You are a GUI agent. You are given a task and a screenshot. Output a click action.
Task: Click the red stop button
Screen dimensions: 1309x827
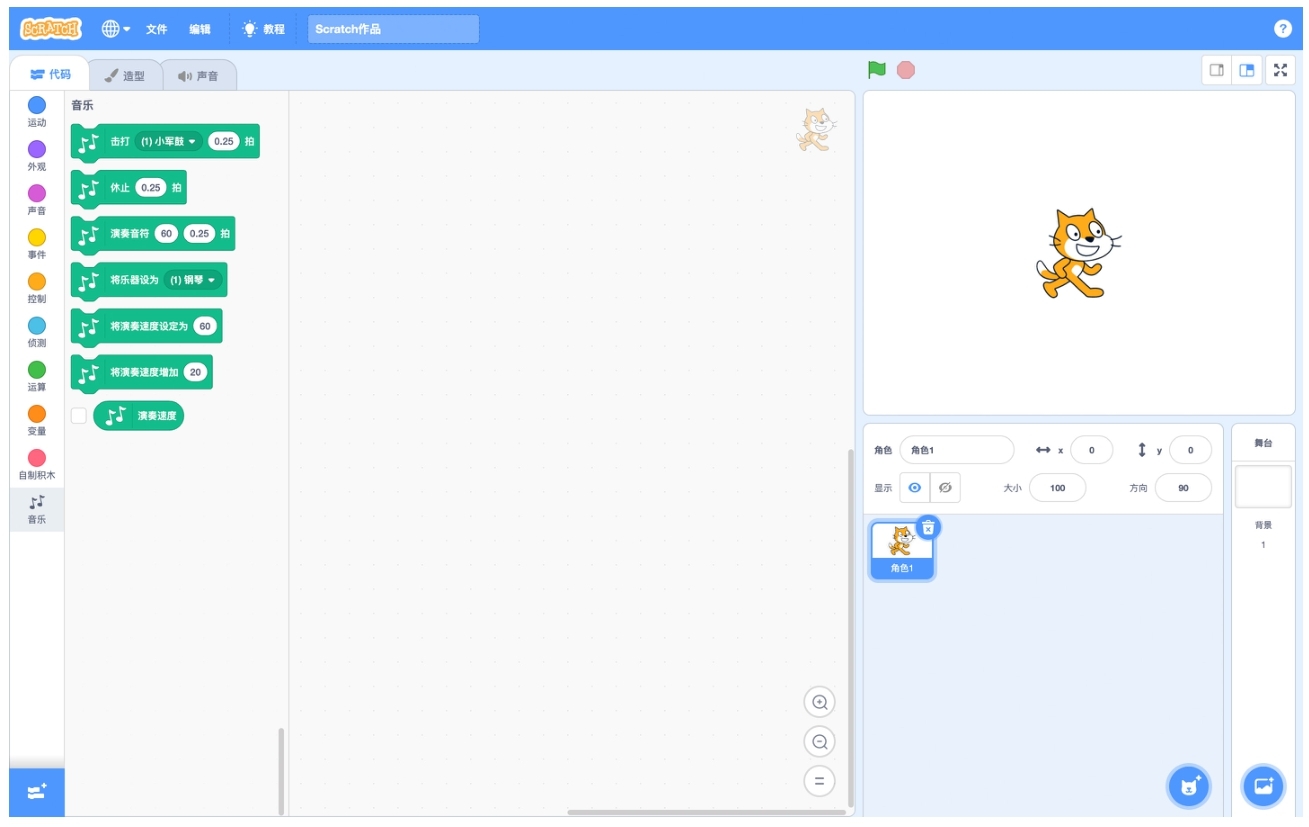click(906, 70)
